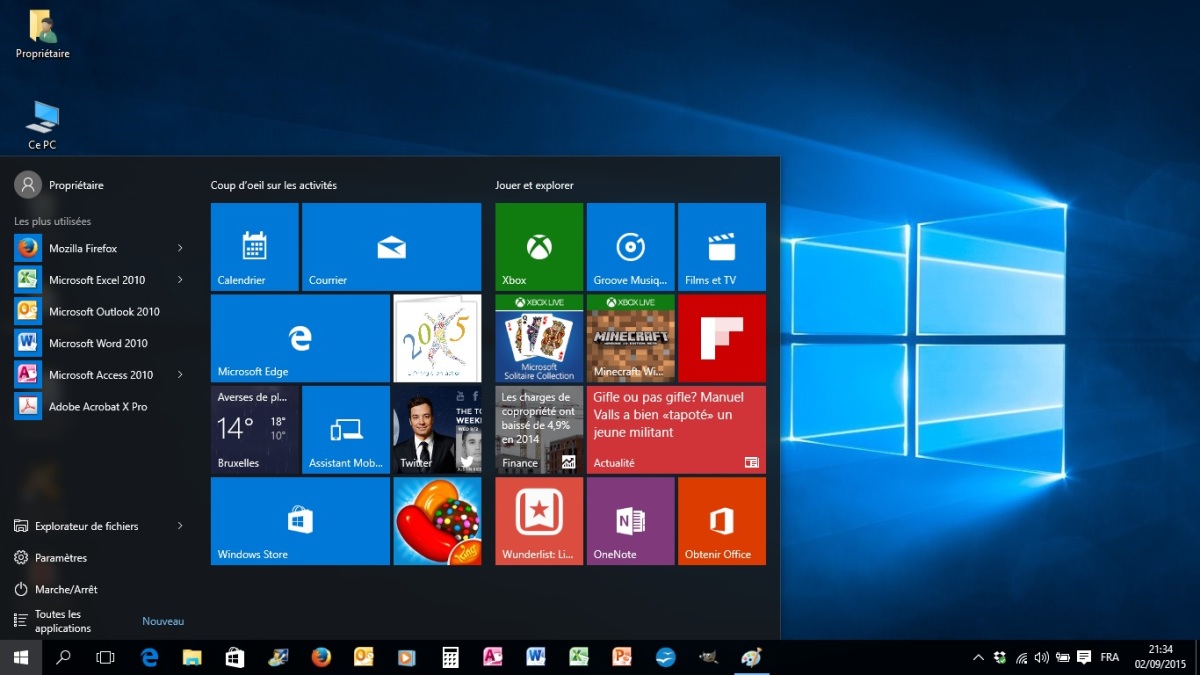Open the Windows Store tile
1200x675 pixels.
[x=300, y=521]
